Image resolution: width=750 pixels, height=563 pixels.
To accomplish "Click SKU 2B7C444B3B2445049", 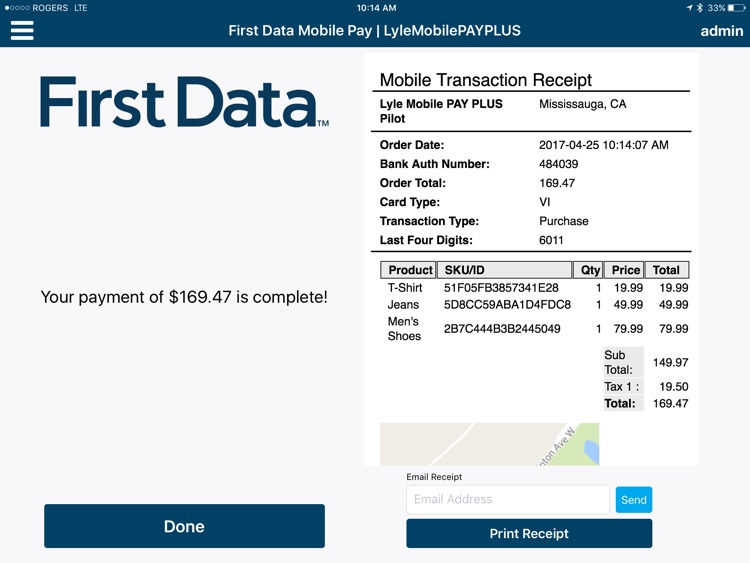I will (502, 329).
